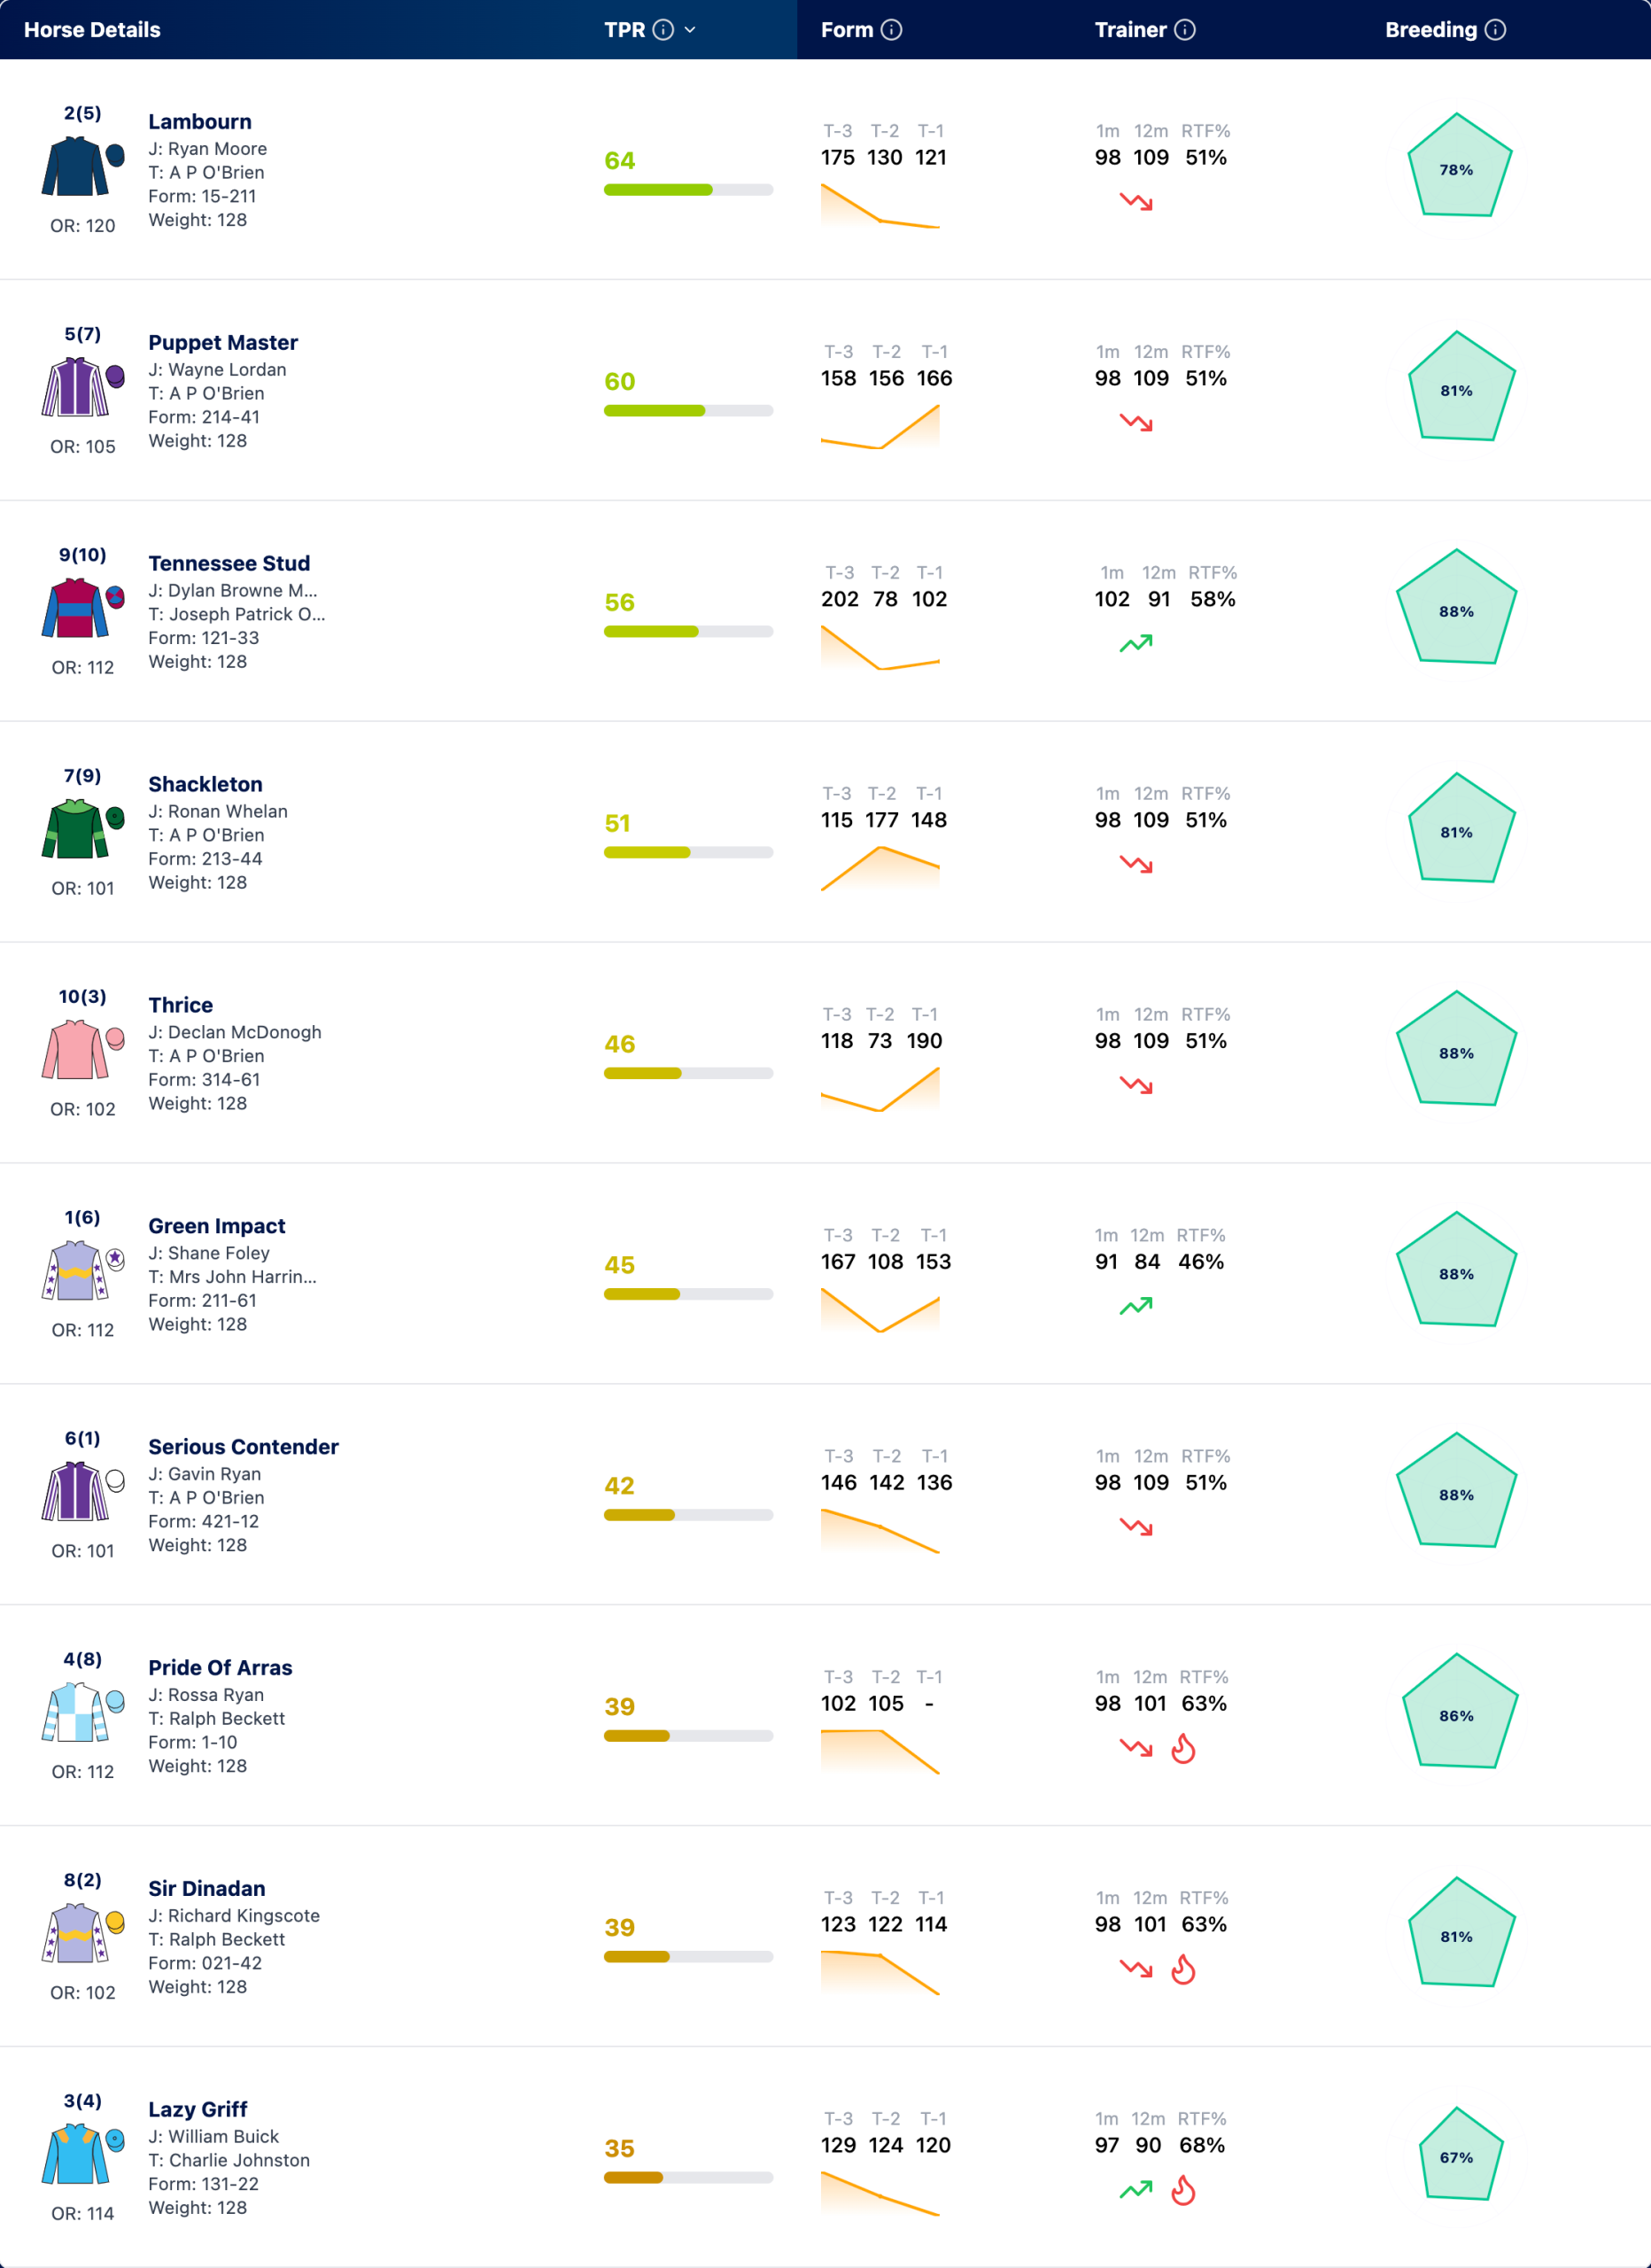Click the TPR info icon
The height and width of the screenshot is (2268, 1651).
click(663, 30)
